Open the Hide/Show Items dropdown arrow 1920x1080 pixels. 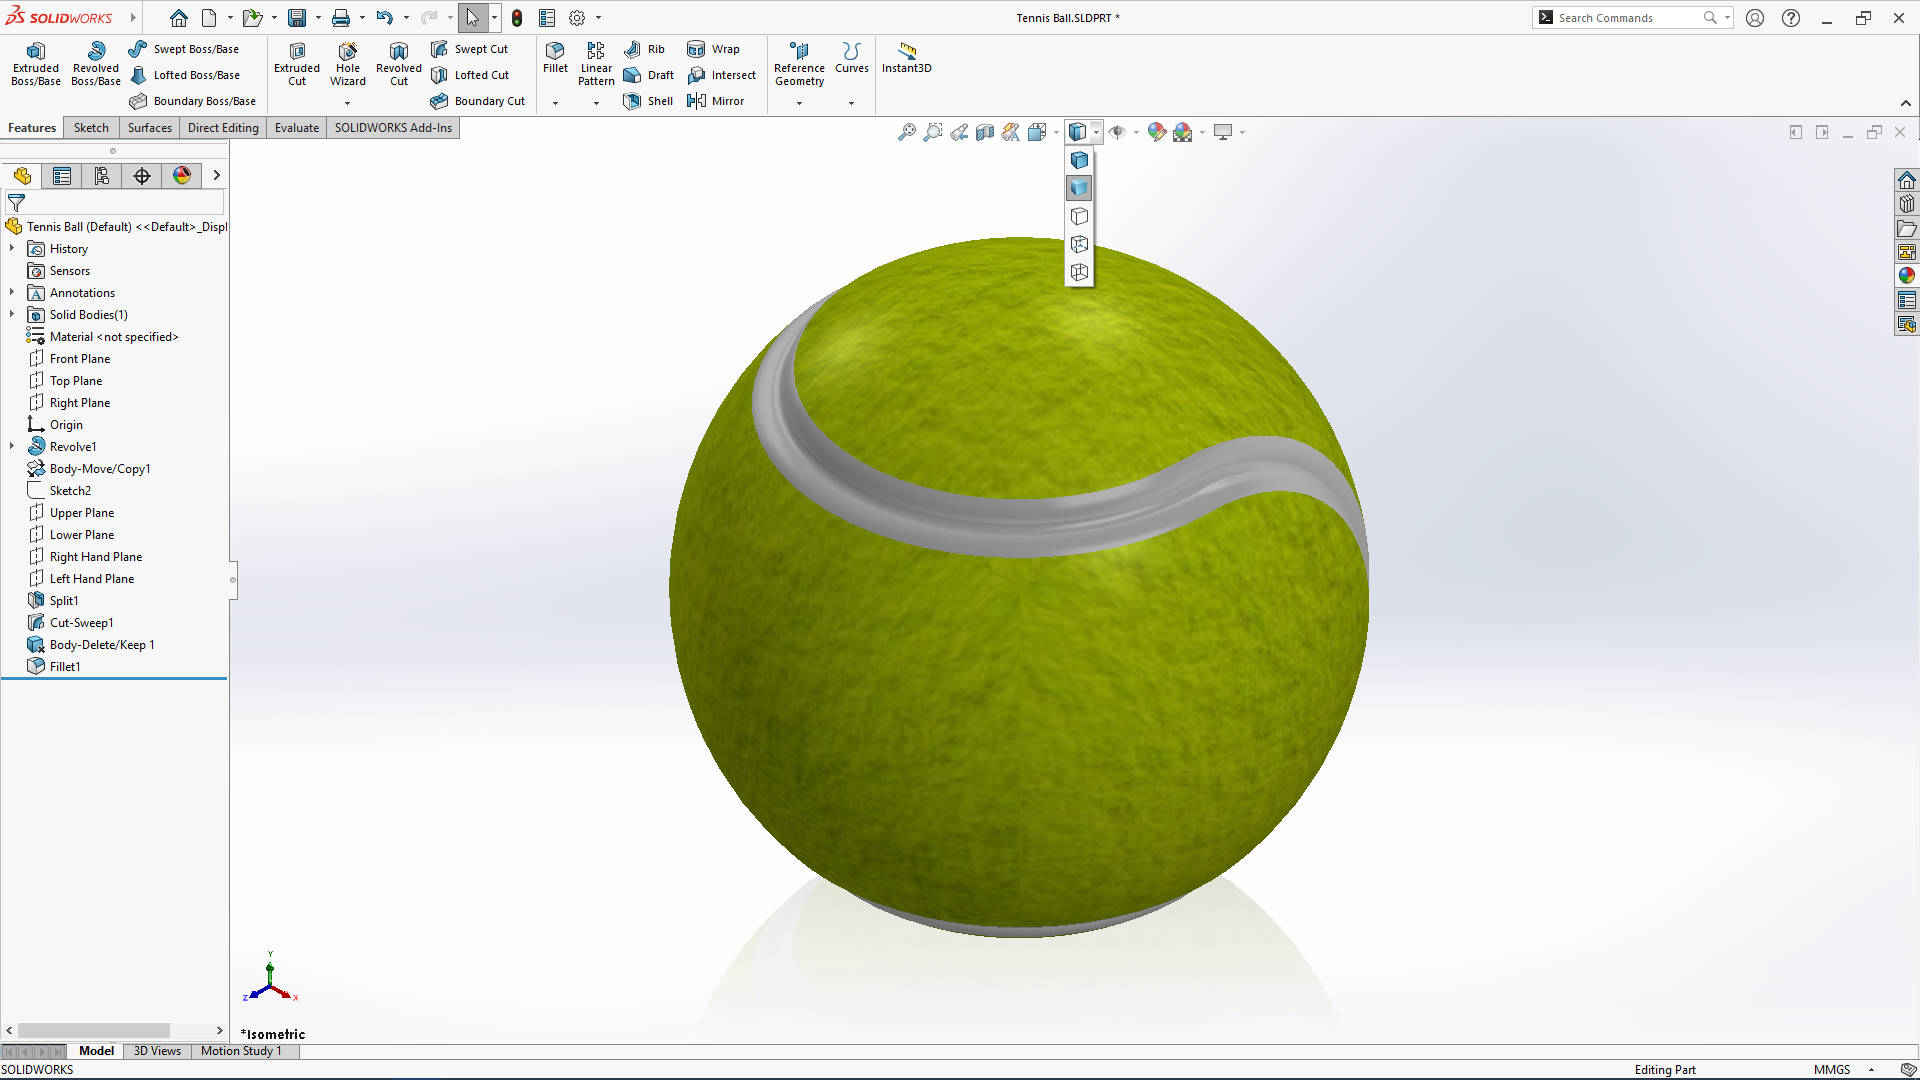1136,132
